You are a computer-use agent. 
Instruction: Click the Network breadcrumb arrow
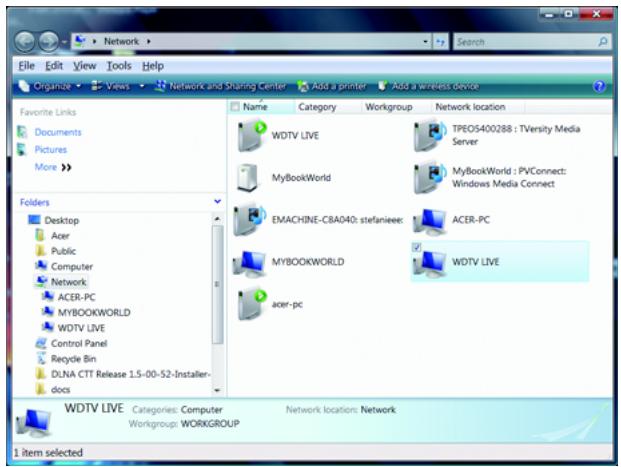coord(149,41)
